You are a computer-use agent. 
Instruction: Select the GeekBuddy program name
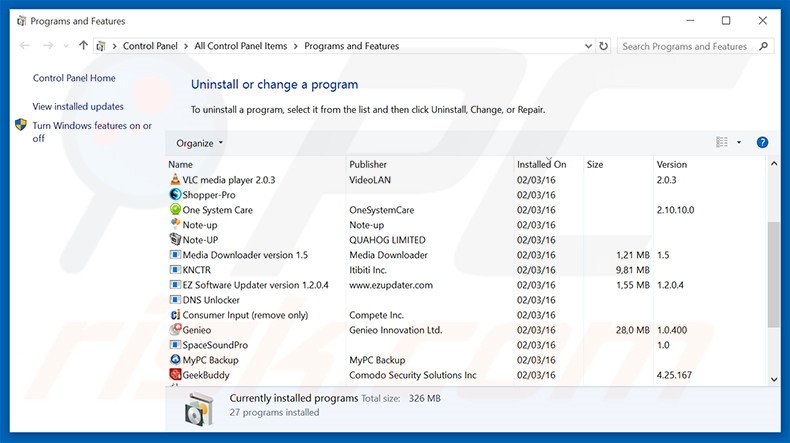click(x=206, y=375)
